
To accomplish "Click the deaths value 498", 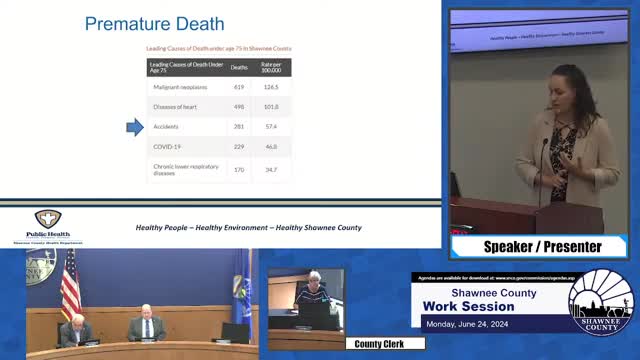I will click(239, 107).
